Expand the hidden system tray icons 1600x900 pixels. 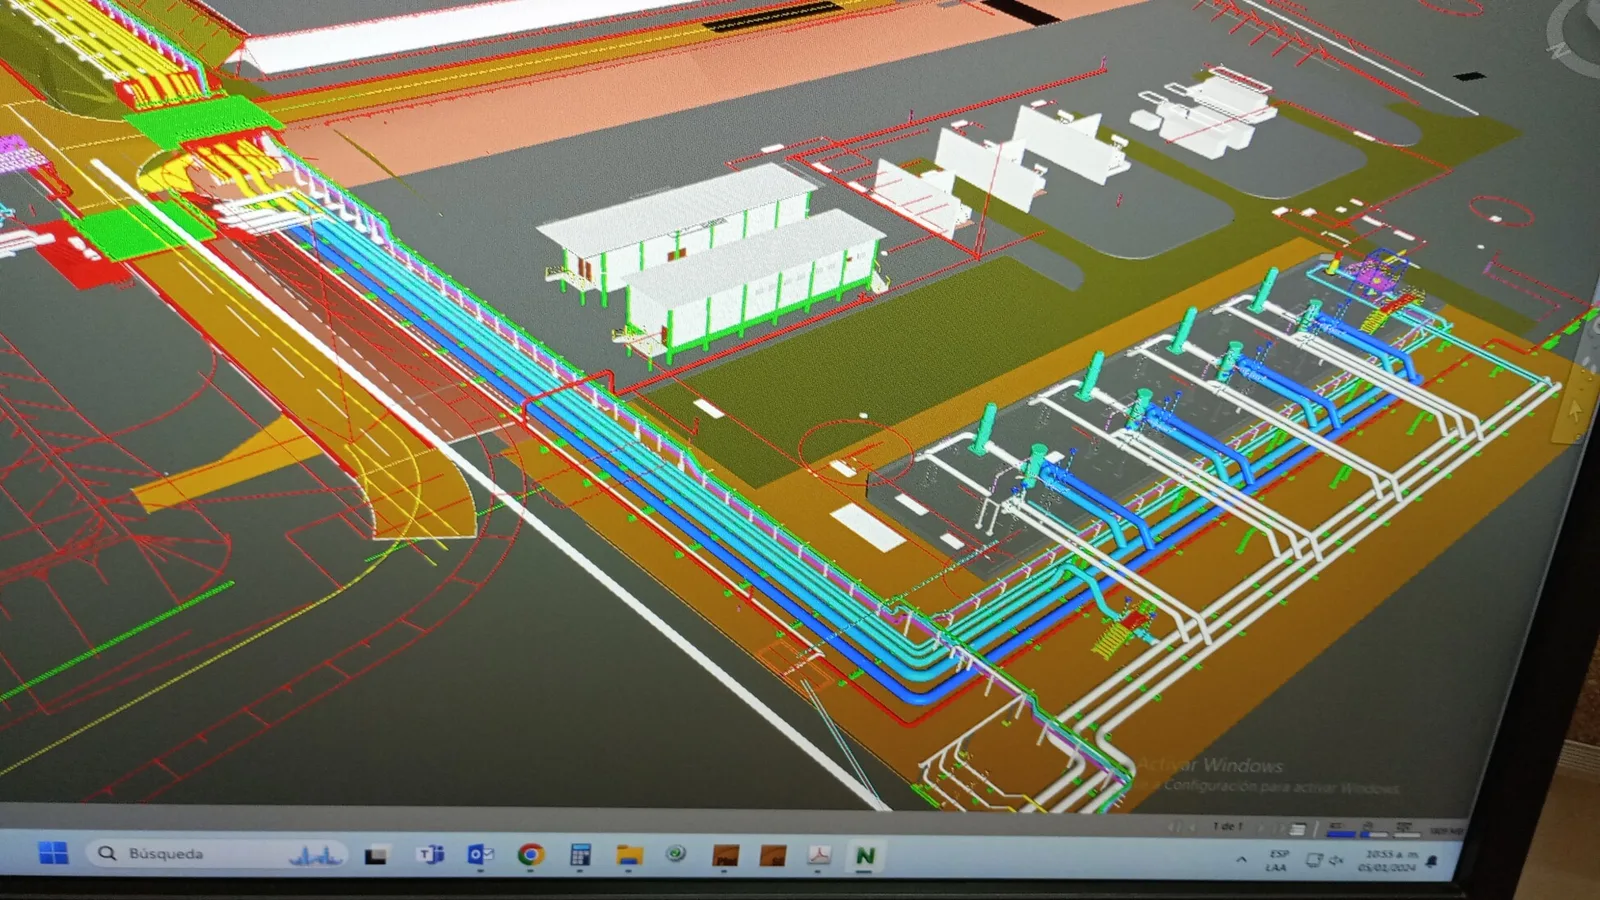1241,859
